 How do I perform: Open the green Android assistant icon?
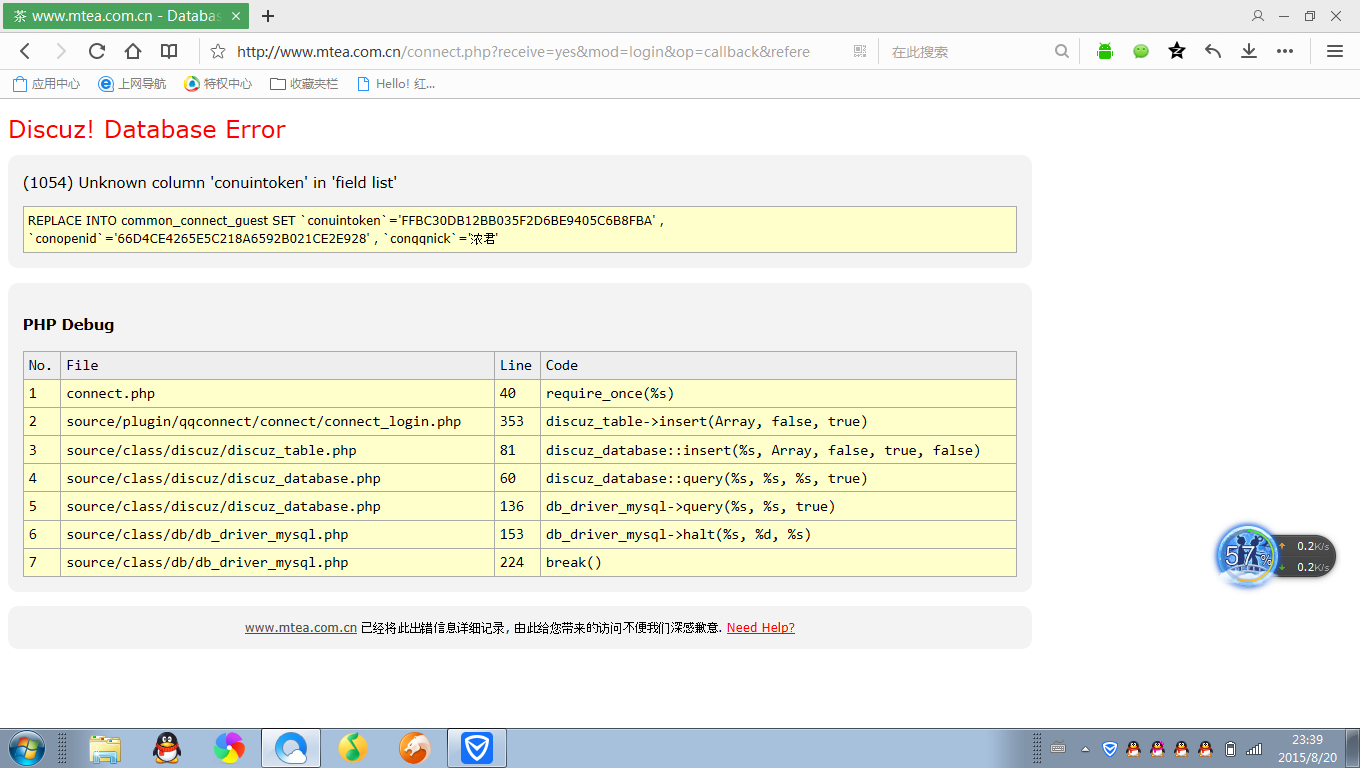coord(1105,51)
